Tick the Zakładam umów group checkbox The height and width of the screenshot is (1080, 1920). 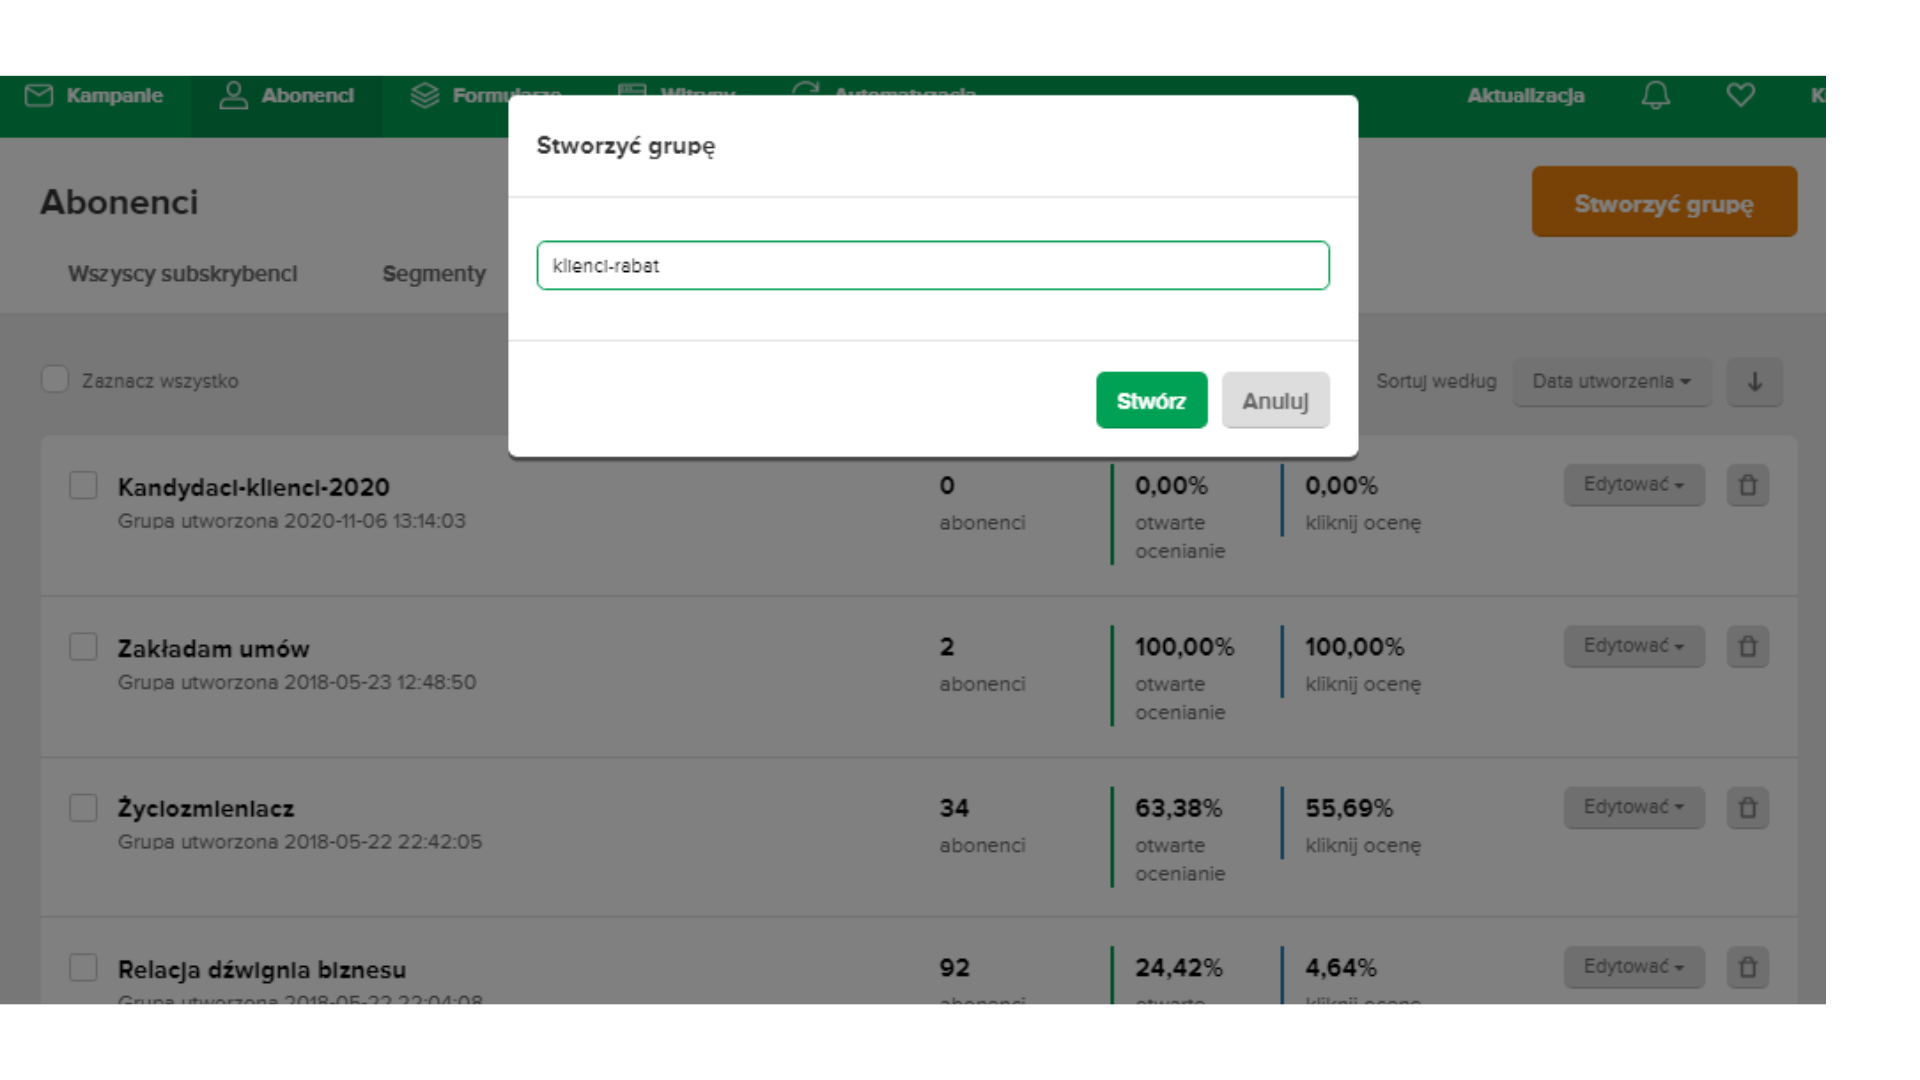[x=83, y=647]
